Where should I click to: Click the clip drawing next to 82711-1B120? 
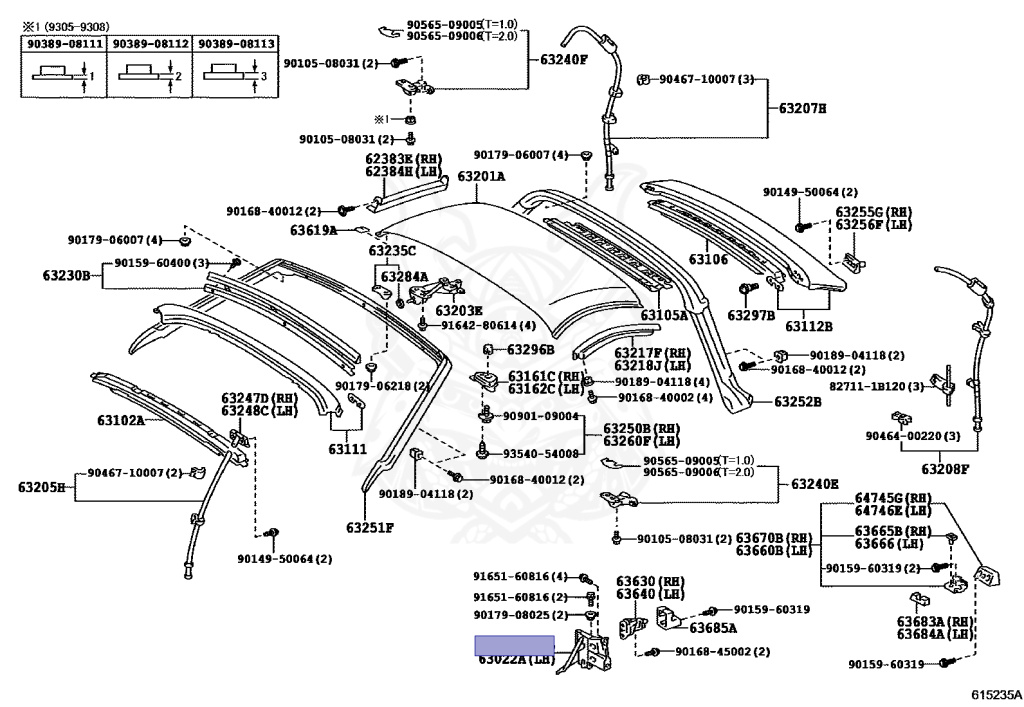936,383
